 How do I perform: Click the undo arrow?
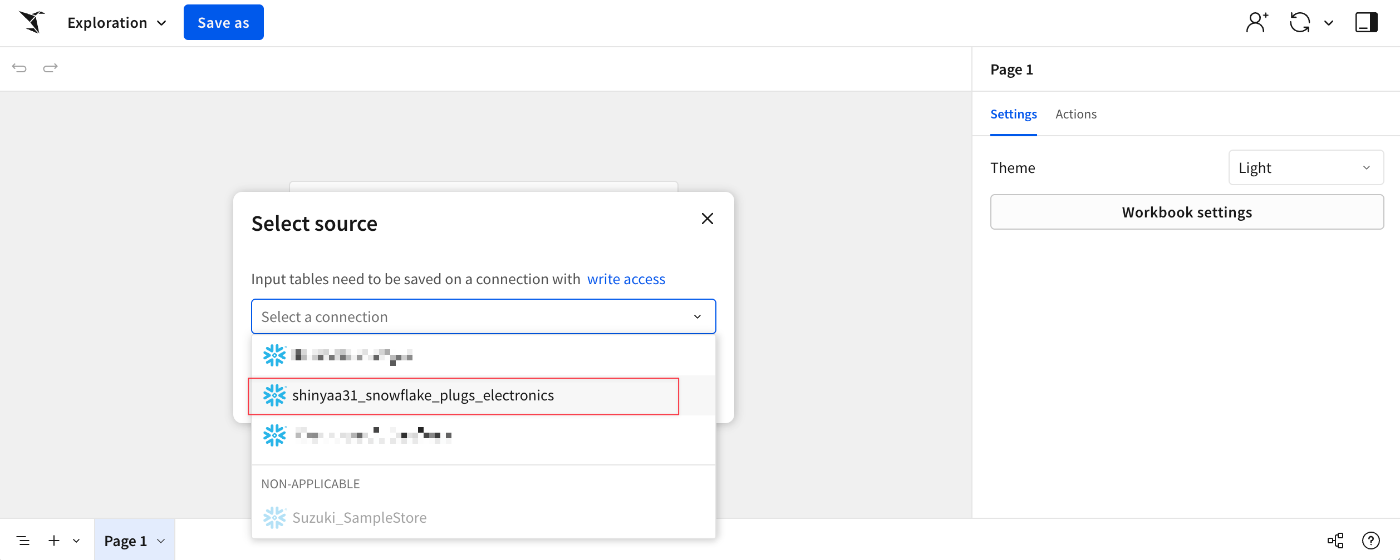click(20, 68)
